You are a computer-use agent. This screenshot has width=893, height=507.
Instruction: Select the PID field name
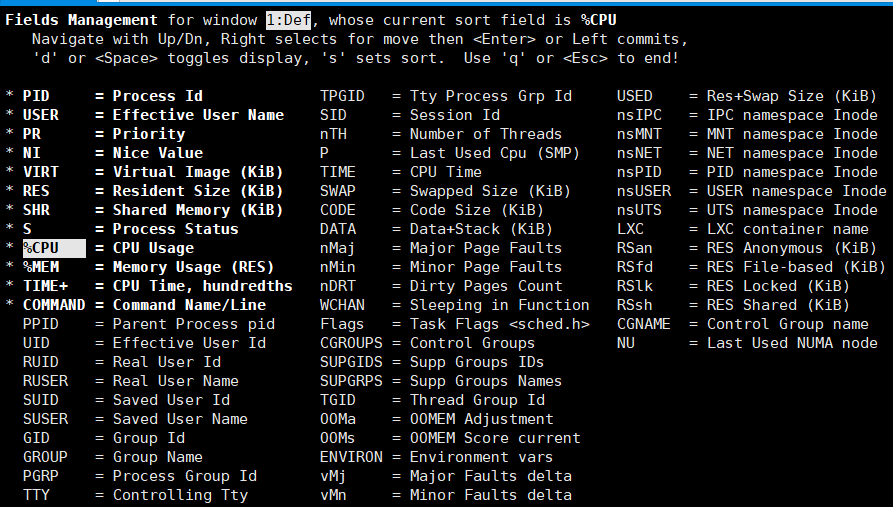pos(36,96)
